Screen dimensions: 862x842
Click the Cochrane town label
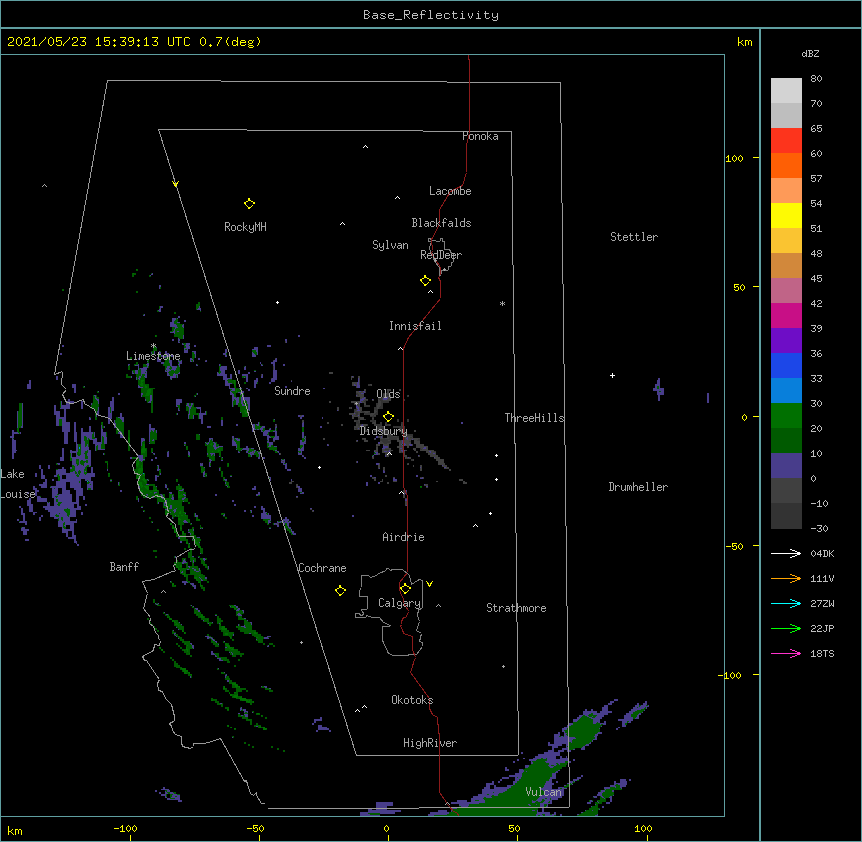pyautogui.click(x=322, y=568)
